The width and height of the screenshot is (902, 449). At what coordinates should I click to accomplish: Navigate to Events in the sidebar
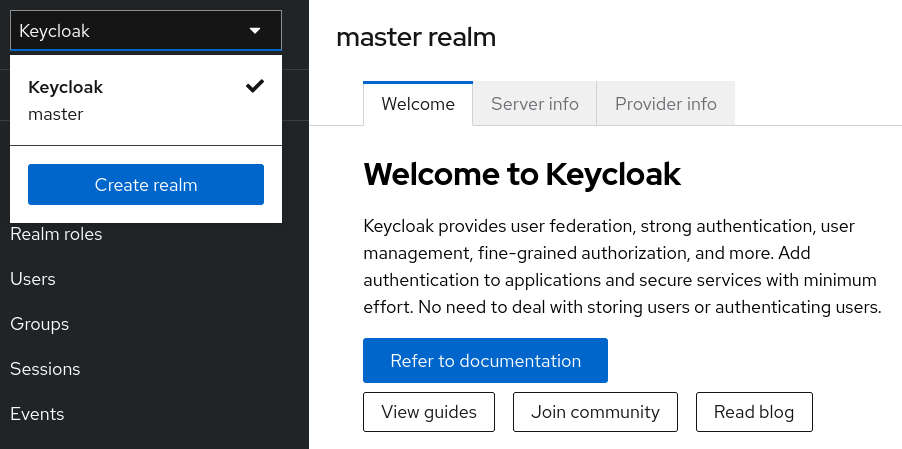coord(37,413)
